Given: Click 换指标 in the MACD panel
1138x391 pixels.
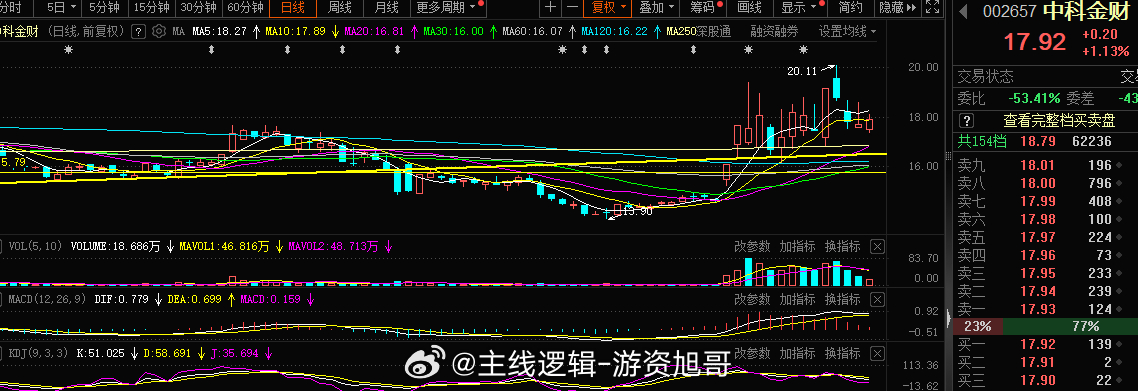Looking at the screenshot, I should 843,299.
